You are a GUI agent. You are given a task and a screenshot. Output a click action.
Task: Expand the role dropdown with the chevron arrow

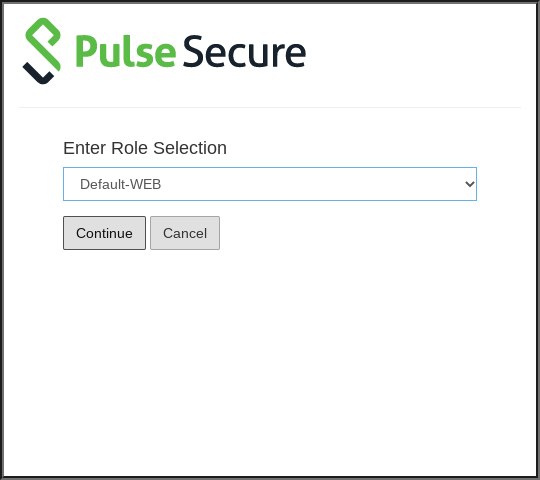pyautogui.click(x=470, y=184)
